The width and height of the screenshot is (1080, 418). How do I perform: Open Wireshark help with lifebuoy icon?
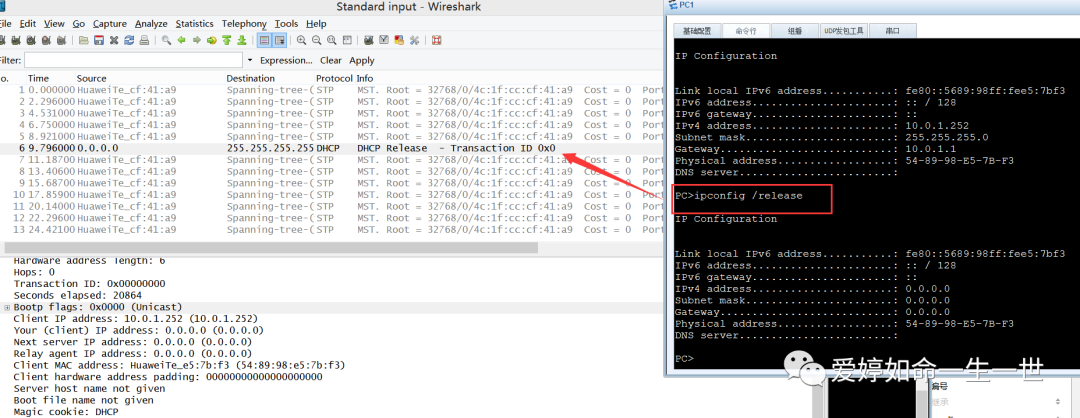(x=437, y=40)
